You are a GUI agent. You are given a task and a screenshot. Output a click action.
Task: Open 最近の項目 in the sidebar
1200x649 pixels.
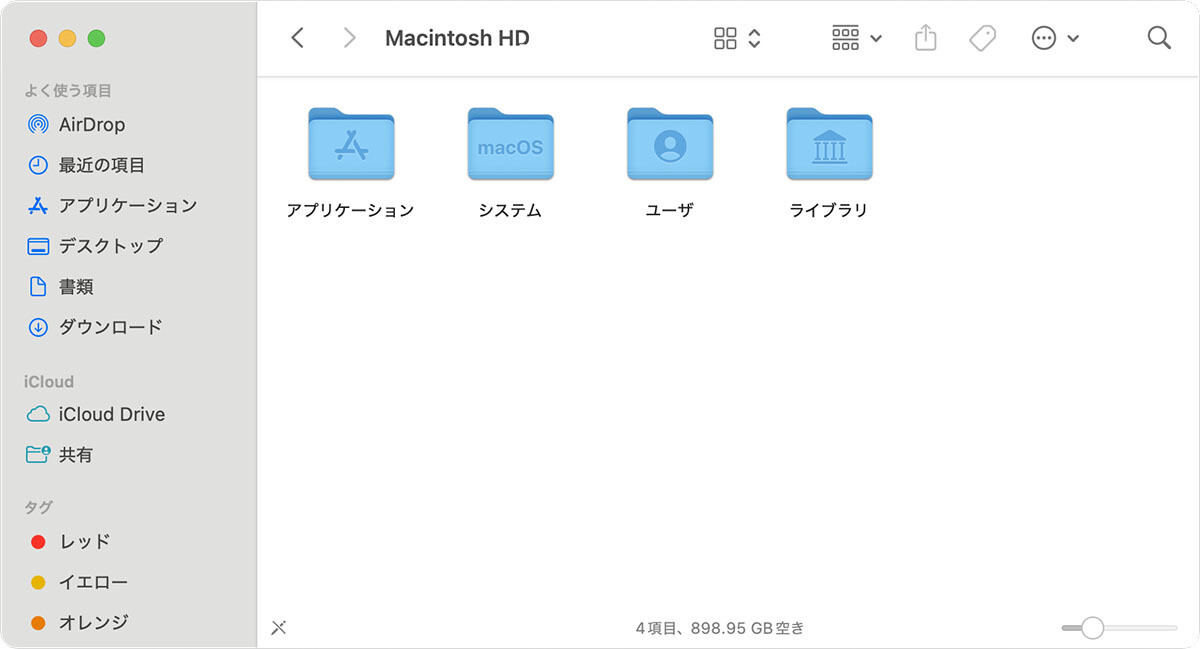[x=88, y=165]
